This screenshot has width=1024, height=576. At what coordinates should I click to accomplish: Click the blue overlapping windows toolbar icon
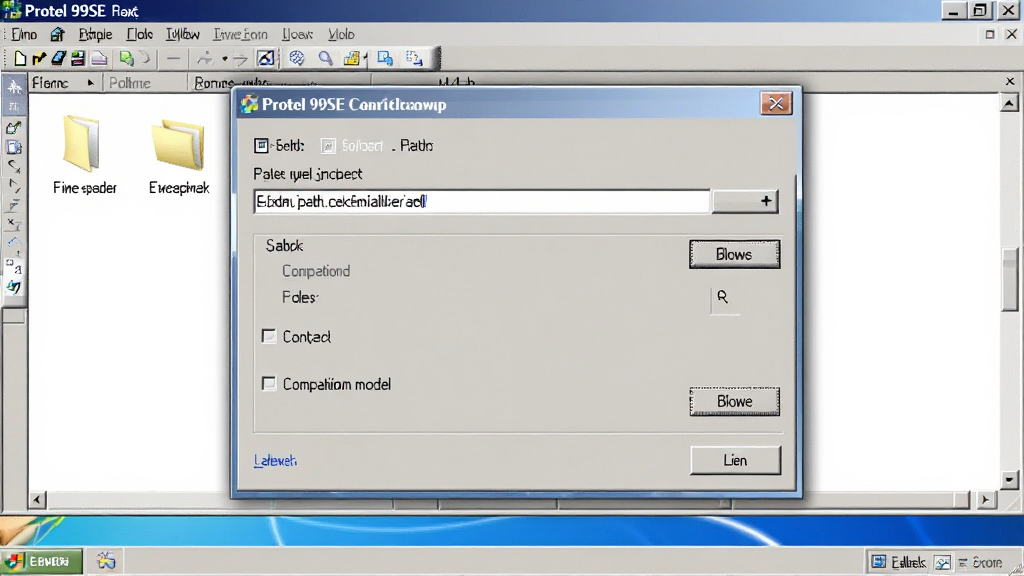pos(385,59)
